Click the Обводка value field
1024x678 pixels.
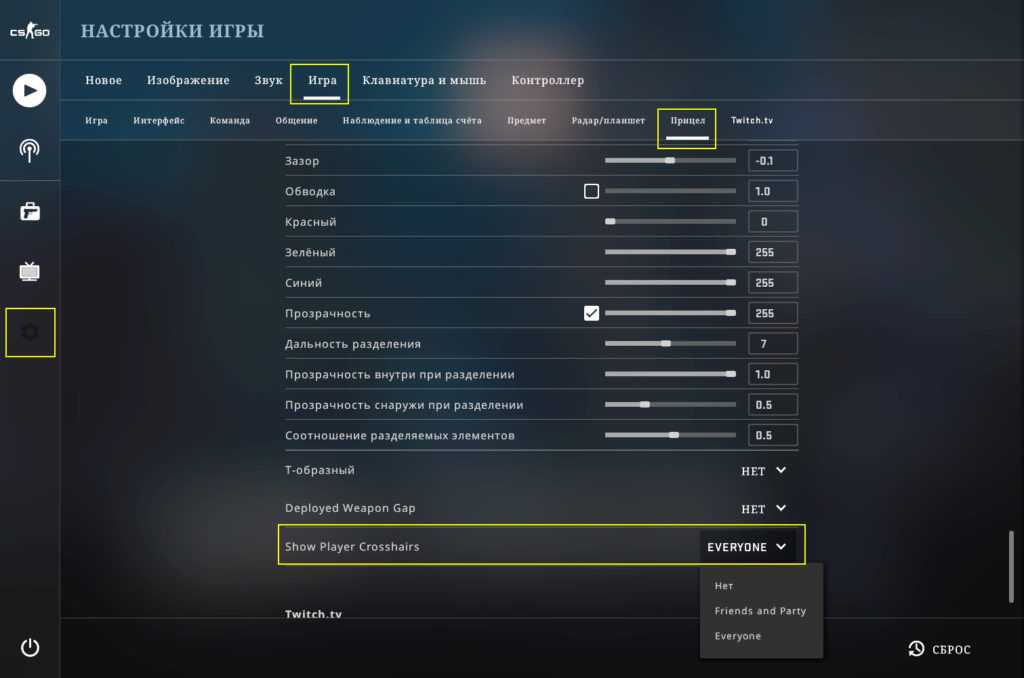pyautogui.click(x=773, y=191)
